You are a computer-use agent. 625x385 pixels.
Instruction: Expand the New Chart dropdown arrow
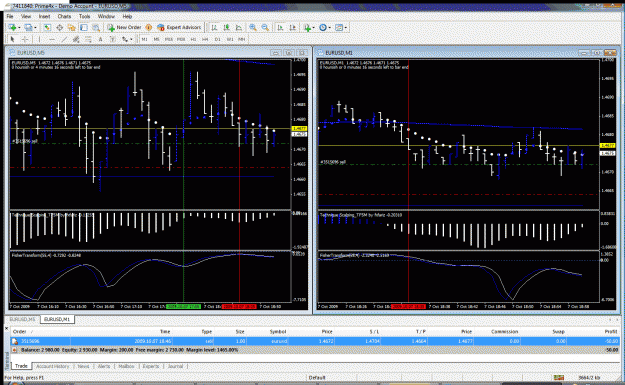pyautogui.click(x=19, y=28)
